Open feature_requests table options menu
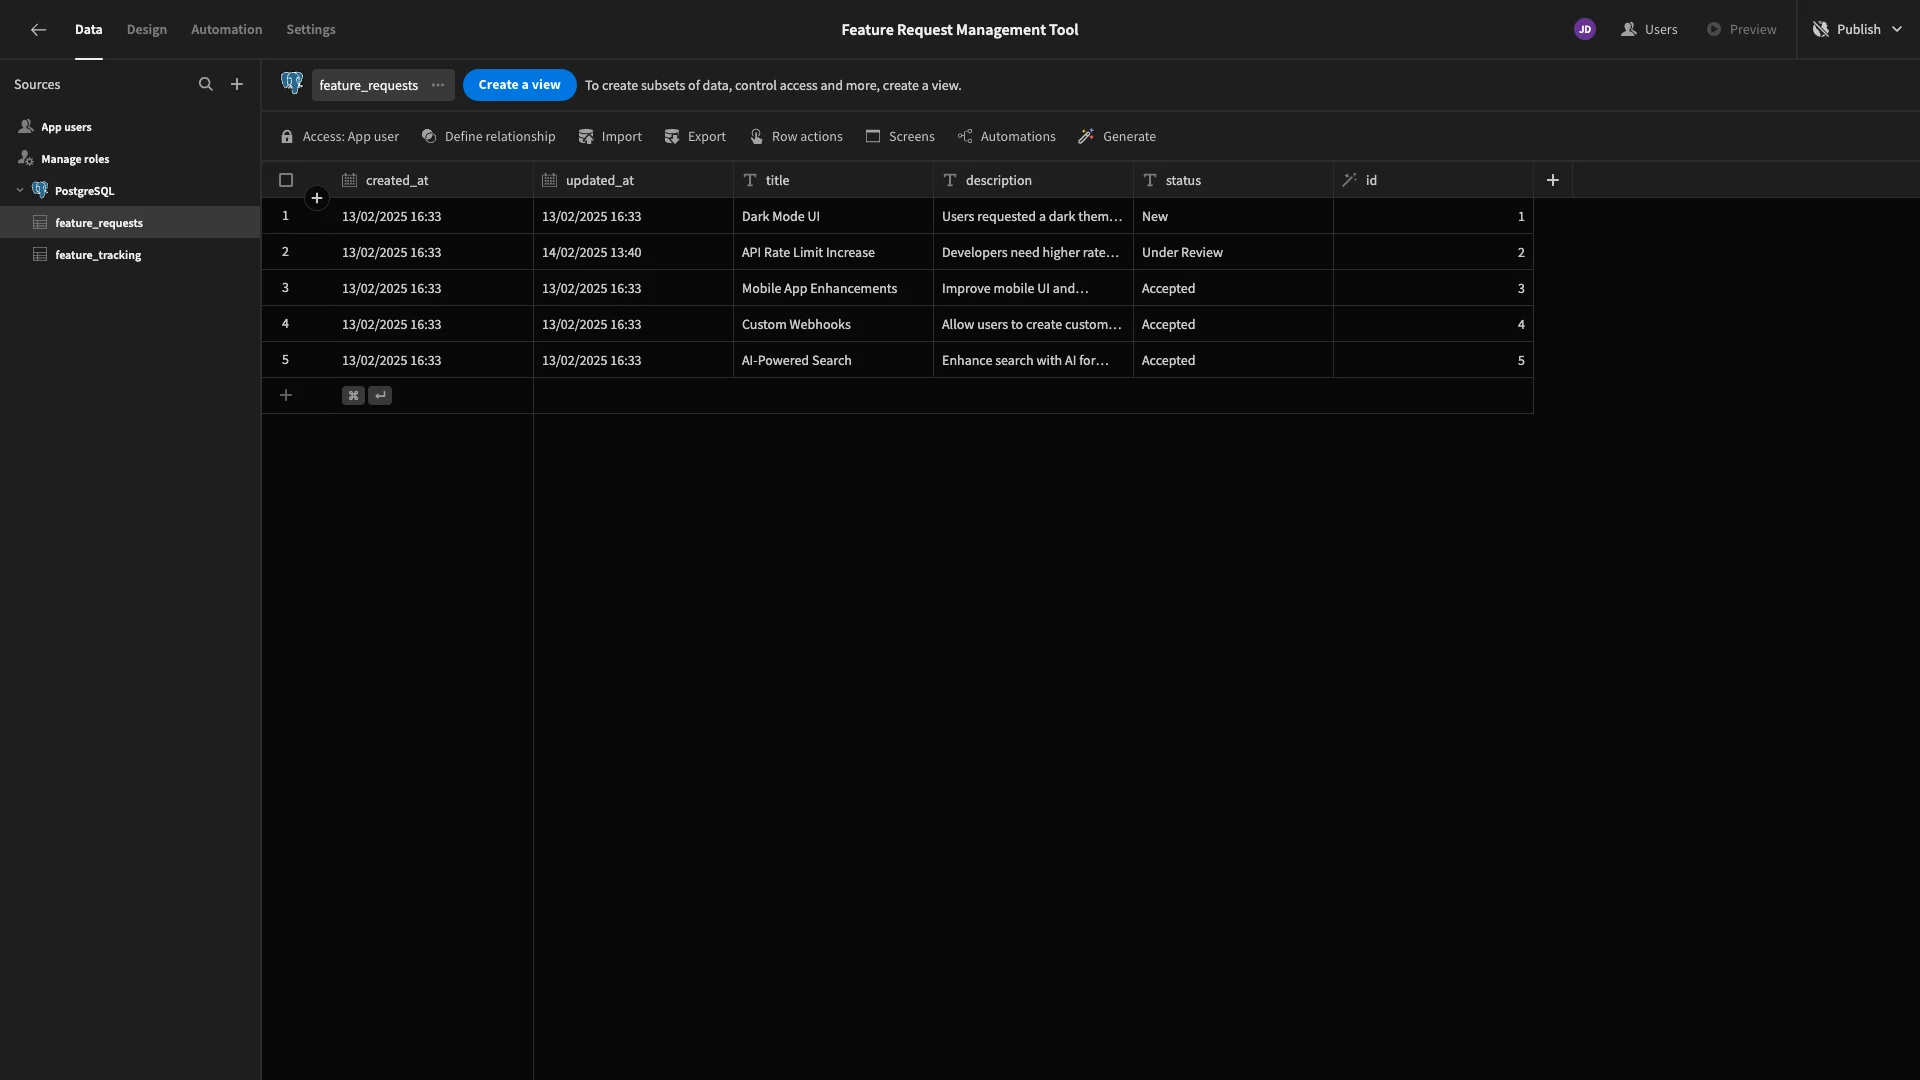The width and height of the screenshot is (1920, 1080). 438,85
